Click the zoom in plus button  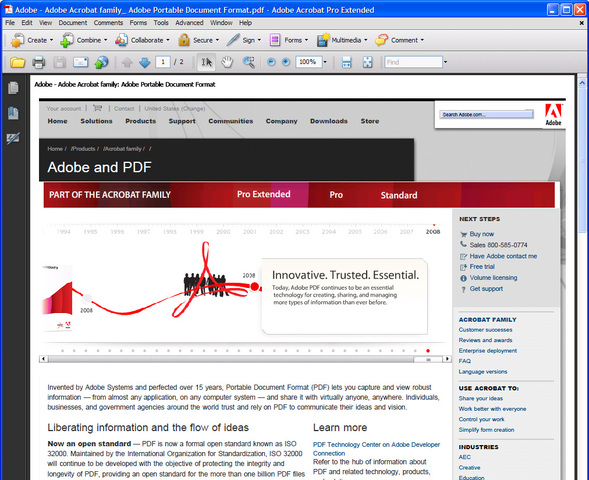pos(286,62)
